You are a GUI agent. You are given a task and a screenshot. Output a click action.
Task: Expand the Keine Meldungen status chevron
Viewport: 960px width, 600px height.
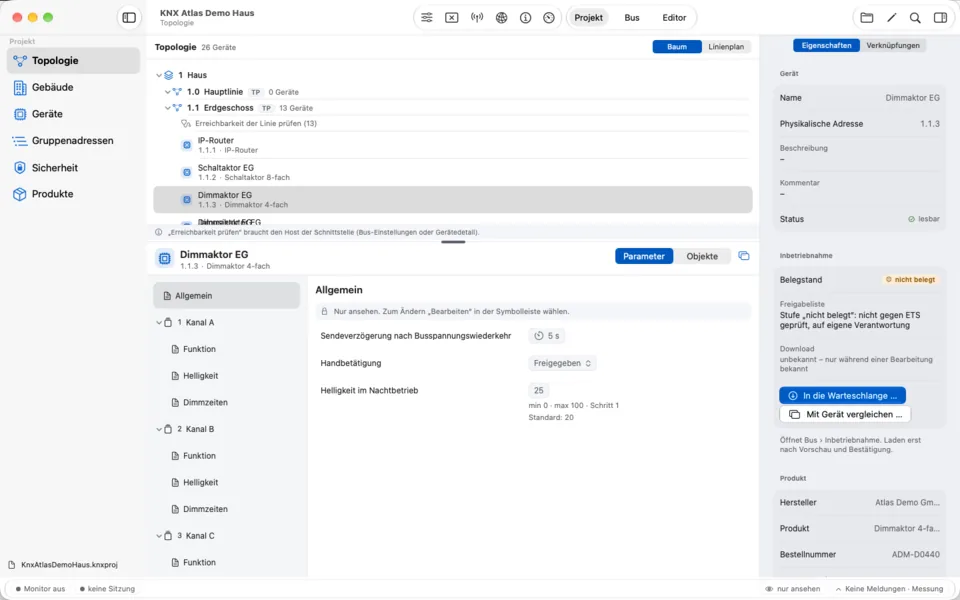(x=839, y=589)
